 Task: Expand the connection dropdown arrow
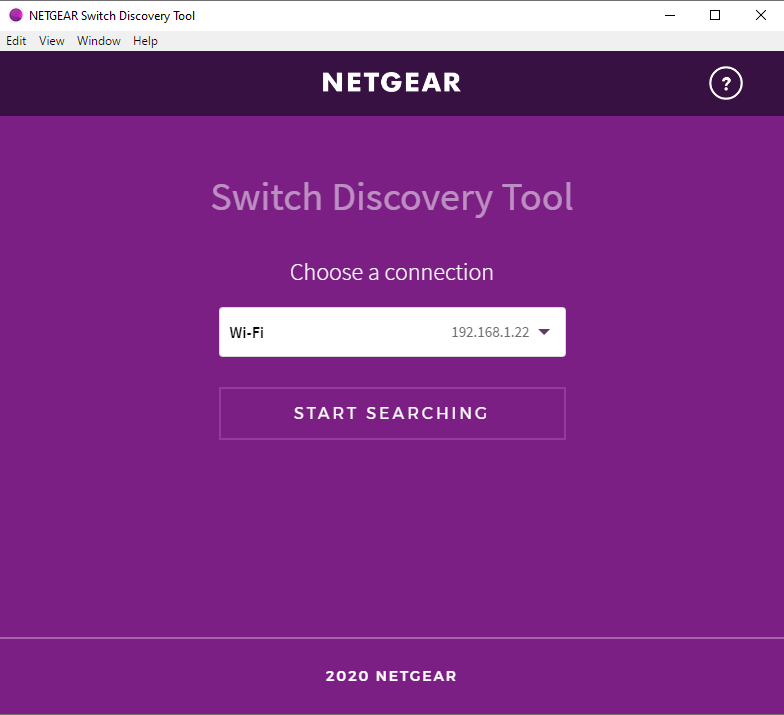[544, 332]
